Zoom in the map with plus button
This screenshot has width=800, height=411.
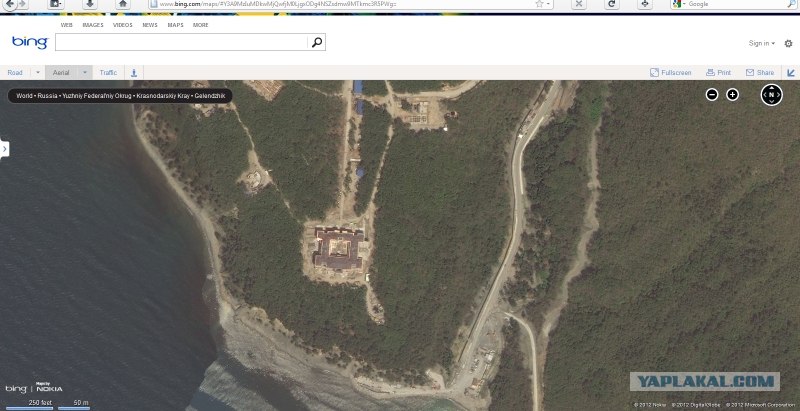coord(732,94)
